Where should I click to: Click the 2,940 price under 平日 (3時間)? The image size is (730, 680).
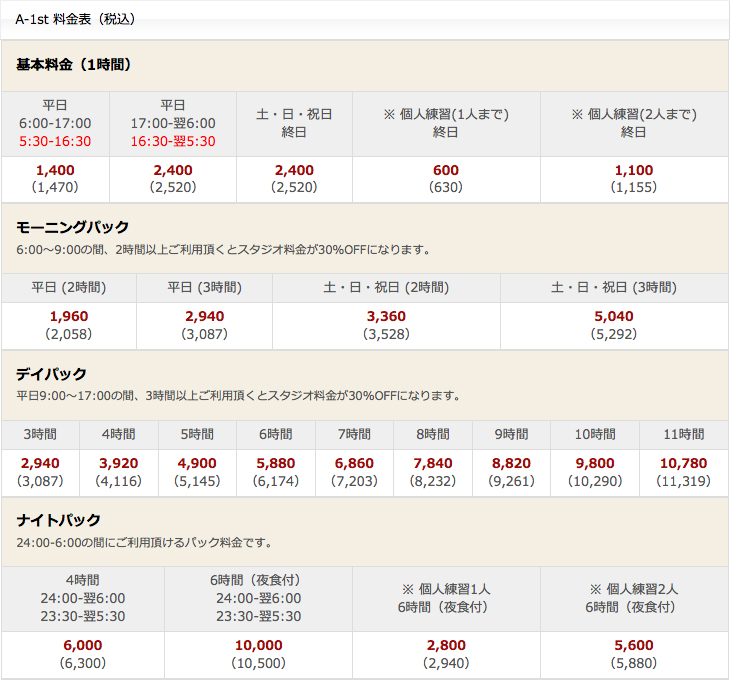point(204,316)
